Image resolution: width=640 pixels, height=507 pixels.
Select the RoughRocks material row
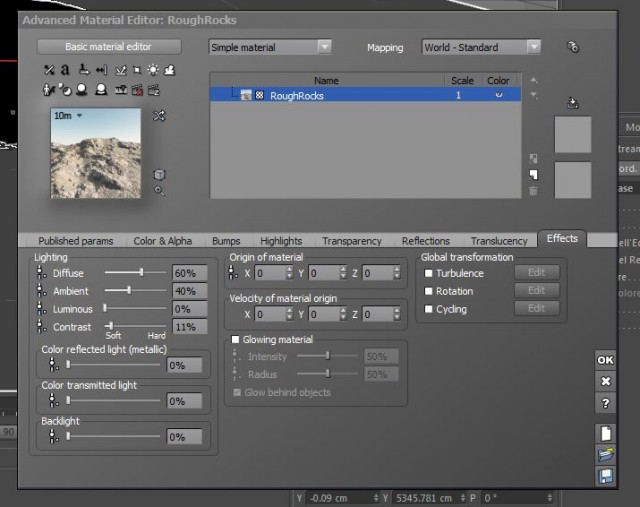(365, 95)
